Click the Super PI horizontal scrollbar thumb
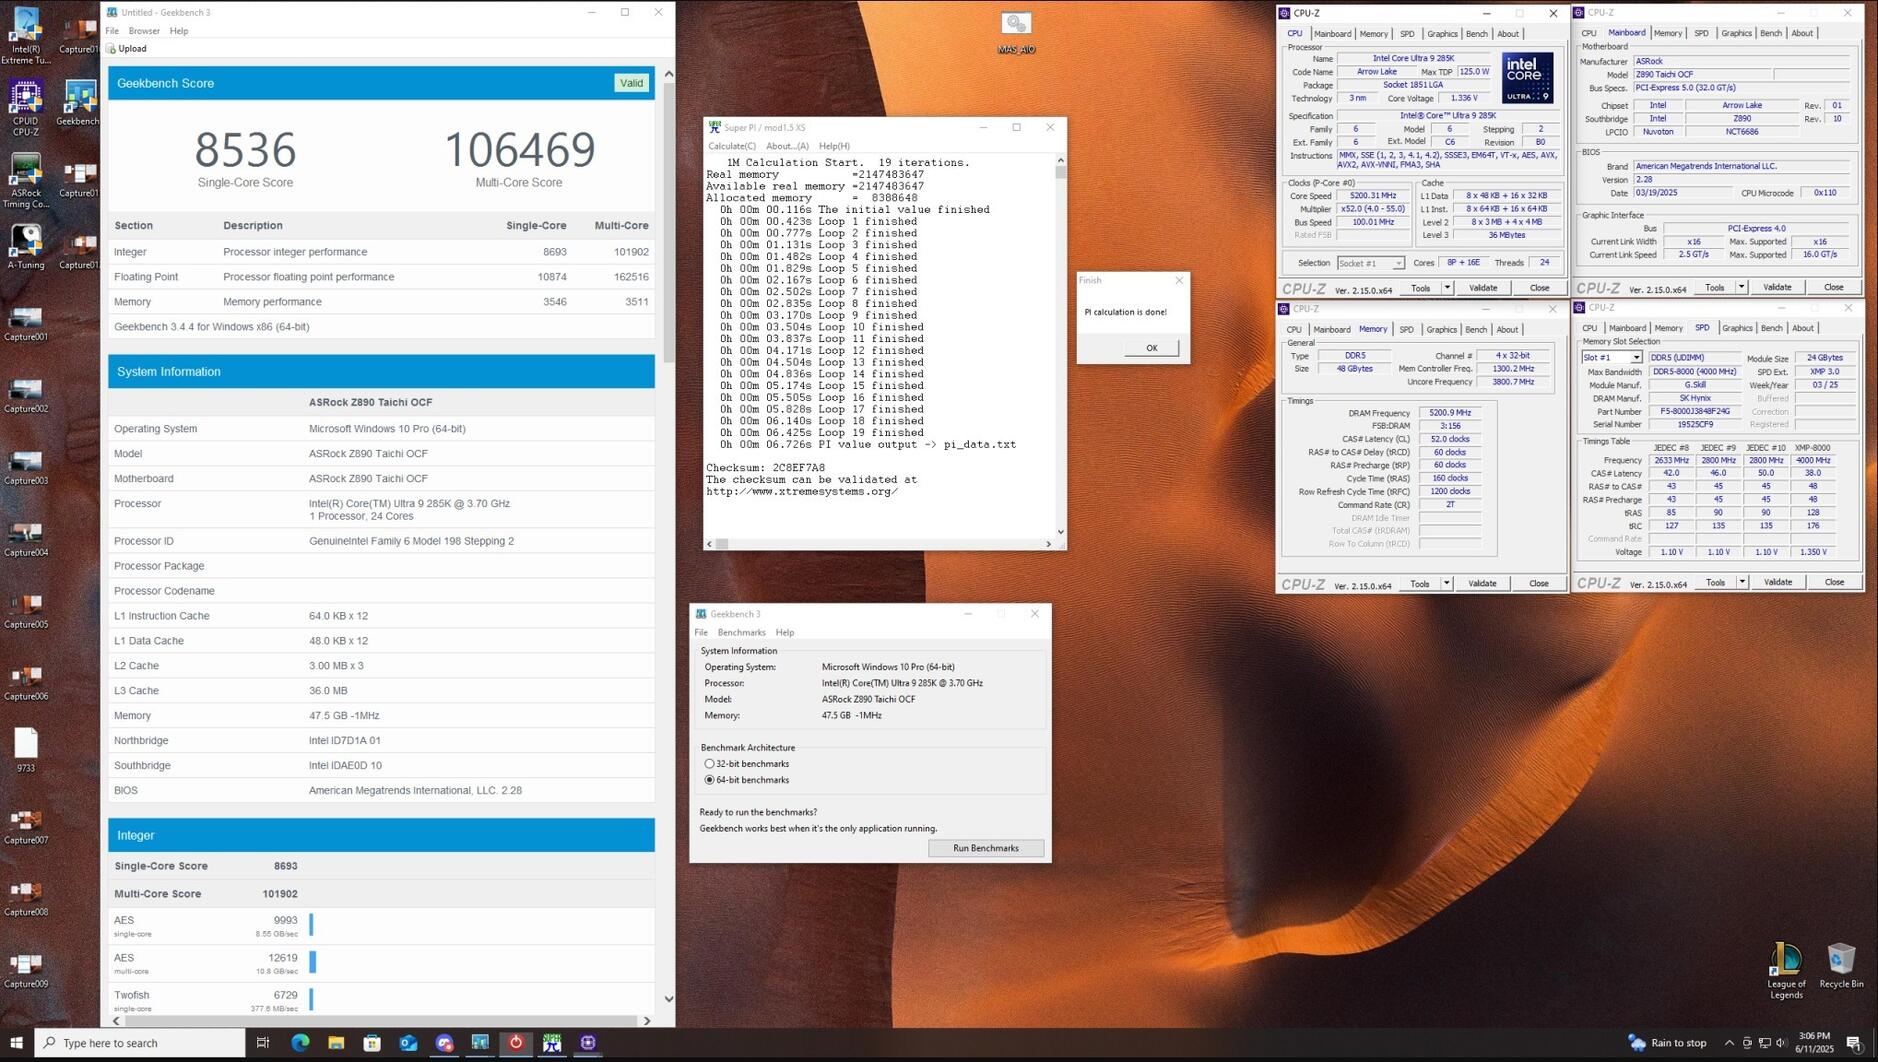1878x1062 pixels. tap(721, 544)
